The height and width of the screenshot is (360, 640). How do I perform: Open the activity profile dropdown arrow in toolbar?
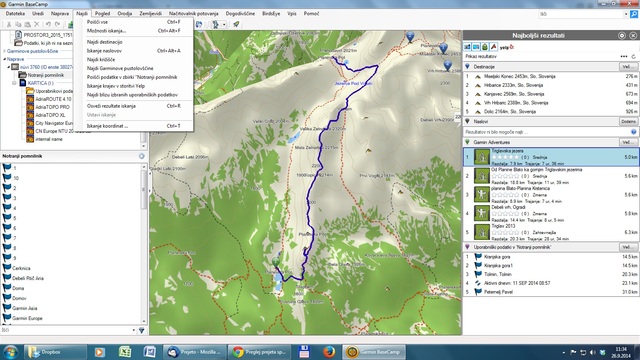pyautogui.click(x=224, y=24)
